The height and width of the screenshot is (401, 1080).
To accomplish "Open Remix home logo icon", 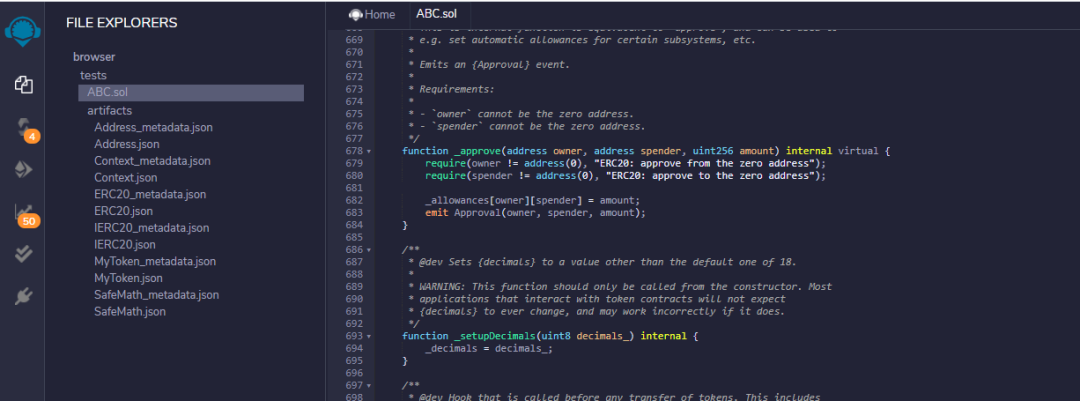I will pyautogui.click(x=23, y=32).
